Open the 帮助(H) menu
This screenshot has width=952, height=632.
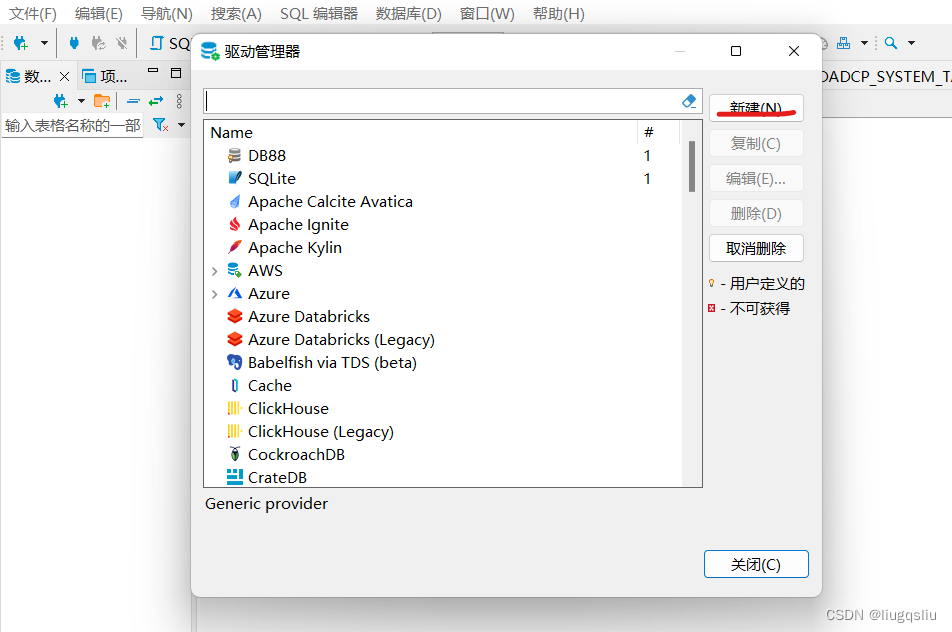tap(559, 13)
